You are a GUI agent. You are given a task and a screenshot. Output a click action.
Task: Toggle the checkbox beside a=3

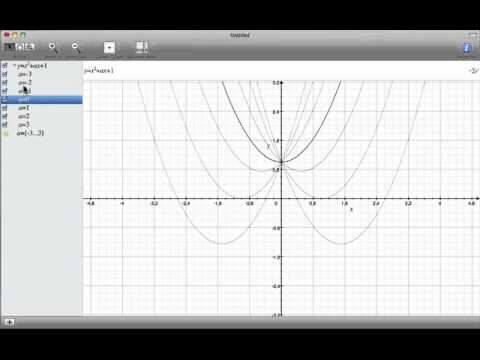click(x=5, y=124)
